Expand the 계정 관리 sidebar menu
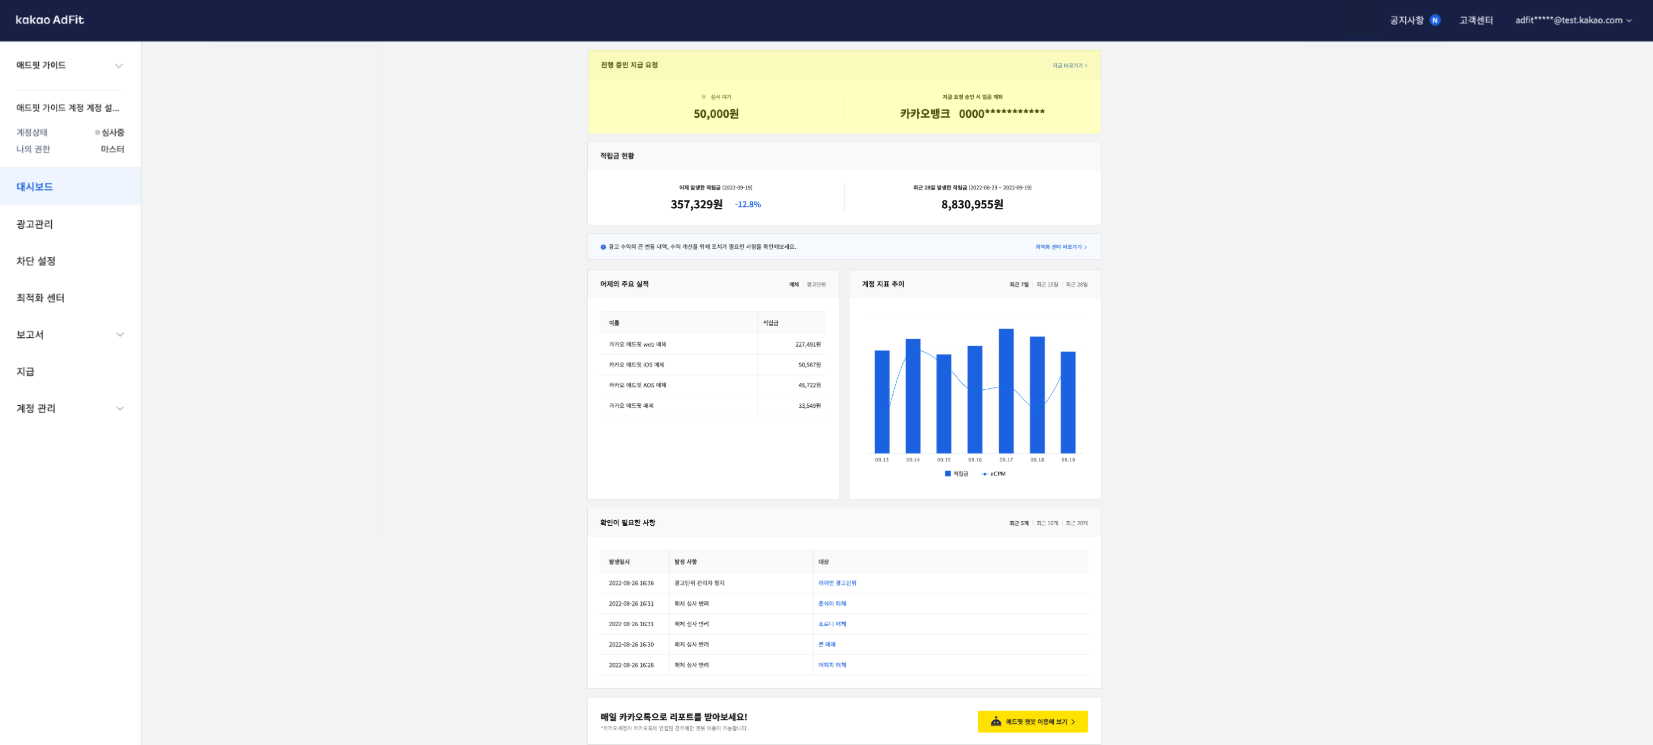 [x=120, y=409]
